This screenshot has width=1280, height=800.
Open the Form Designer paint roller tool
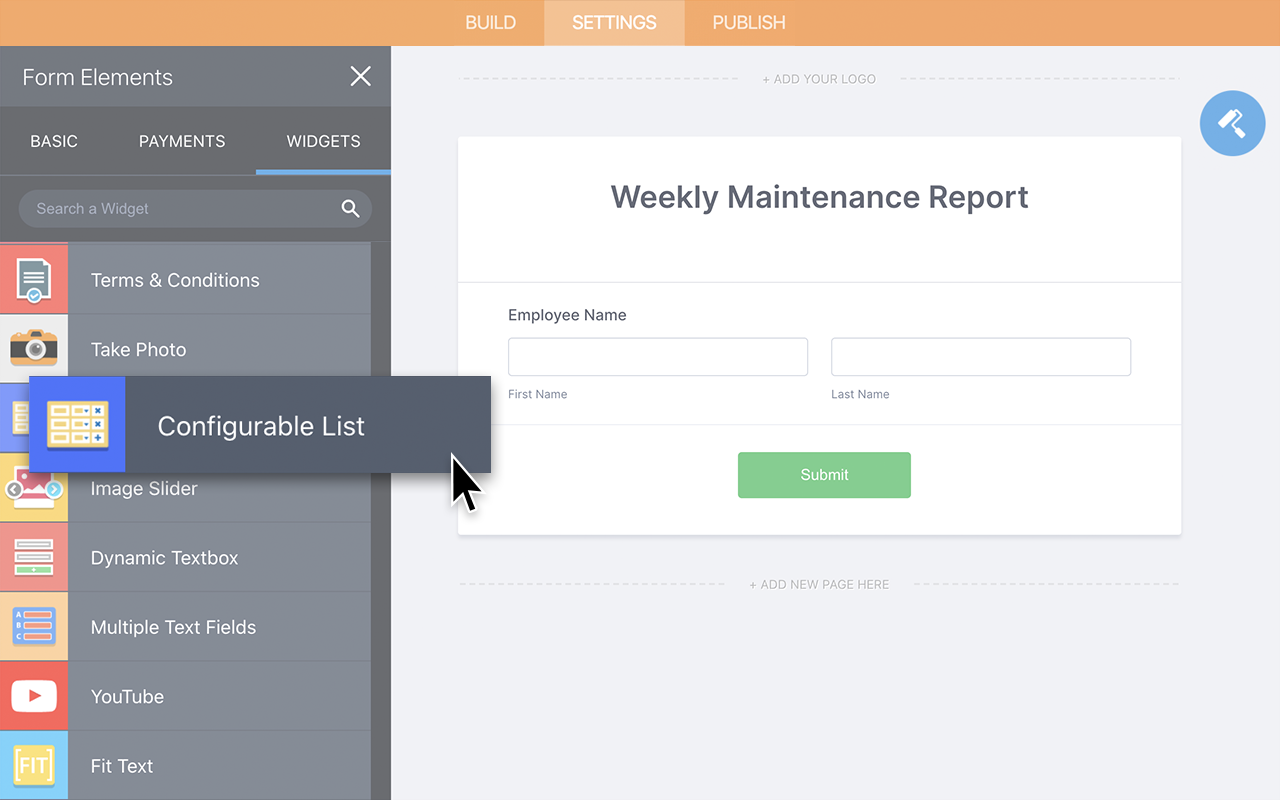pos(1232,123)
